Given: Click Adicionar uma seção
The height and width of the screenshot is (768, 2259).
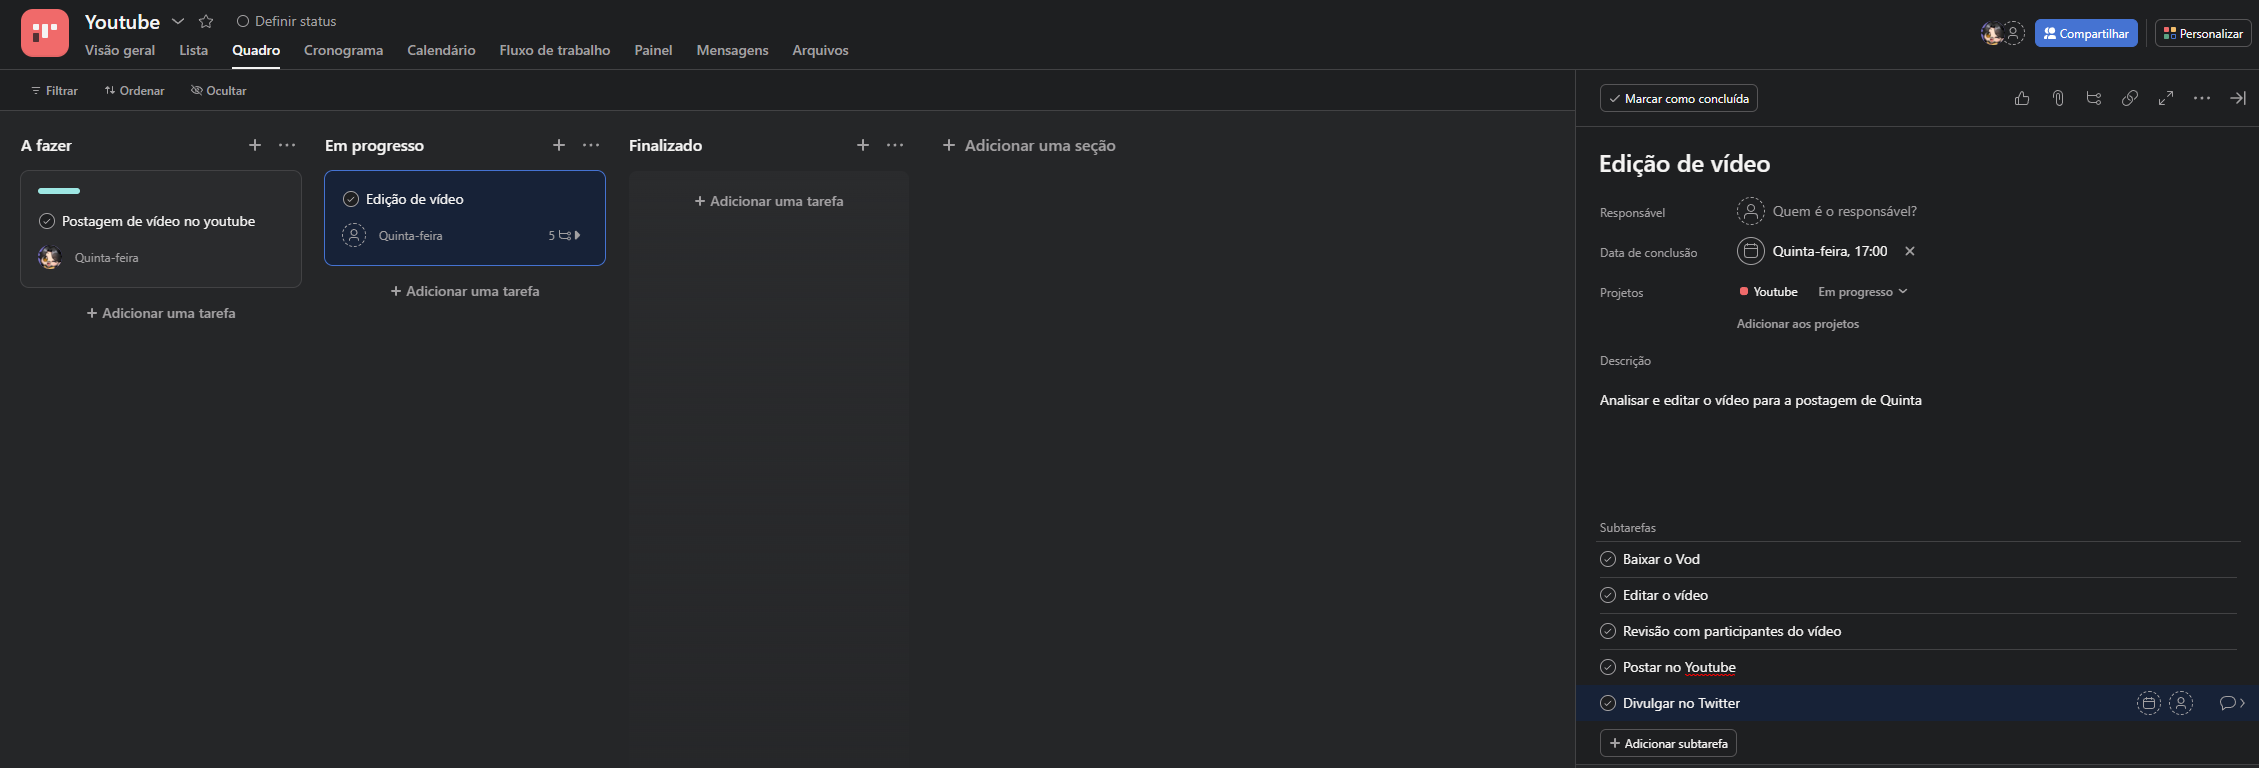Looking at the screenshot, I should pos(1029,145).
